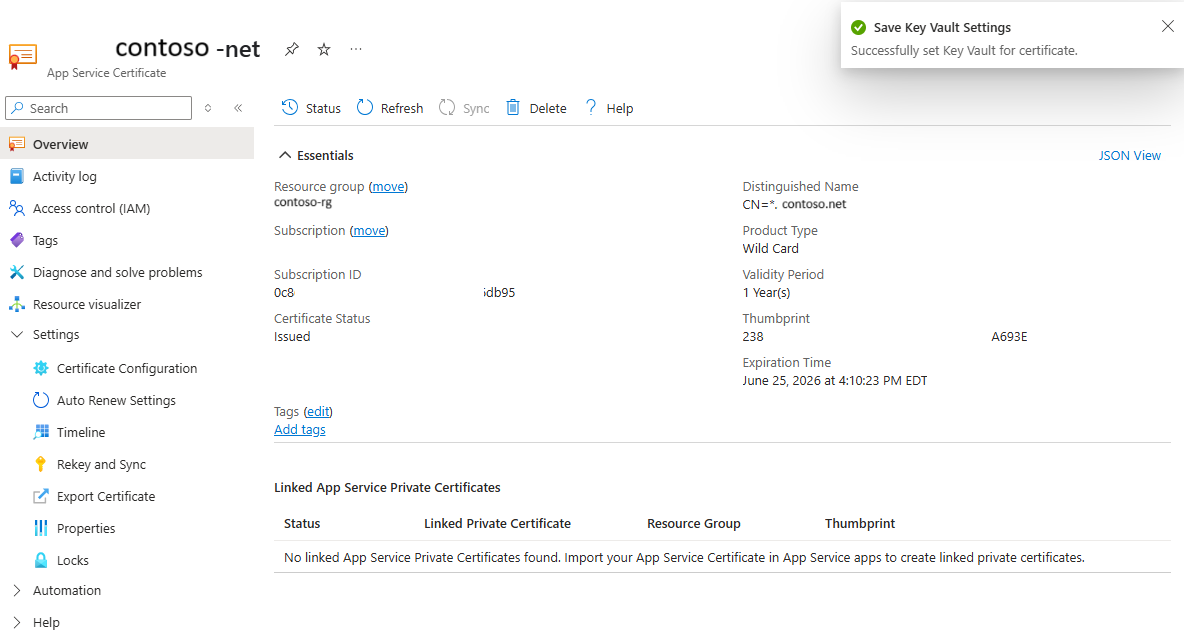Go to Rekey and Sync

pos(101,465)
